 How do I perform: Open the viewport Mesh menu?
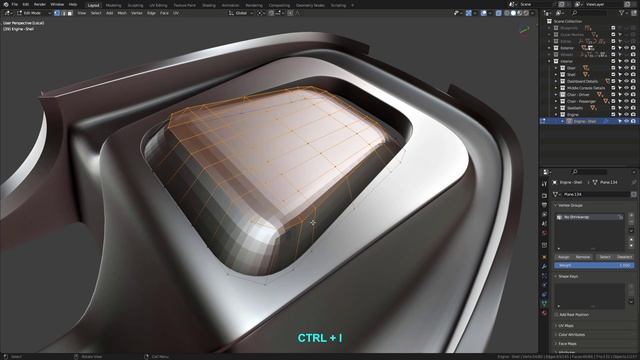pos(122,13)
